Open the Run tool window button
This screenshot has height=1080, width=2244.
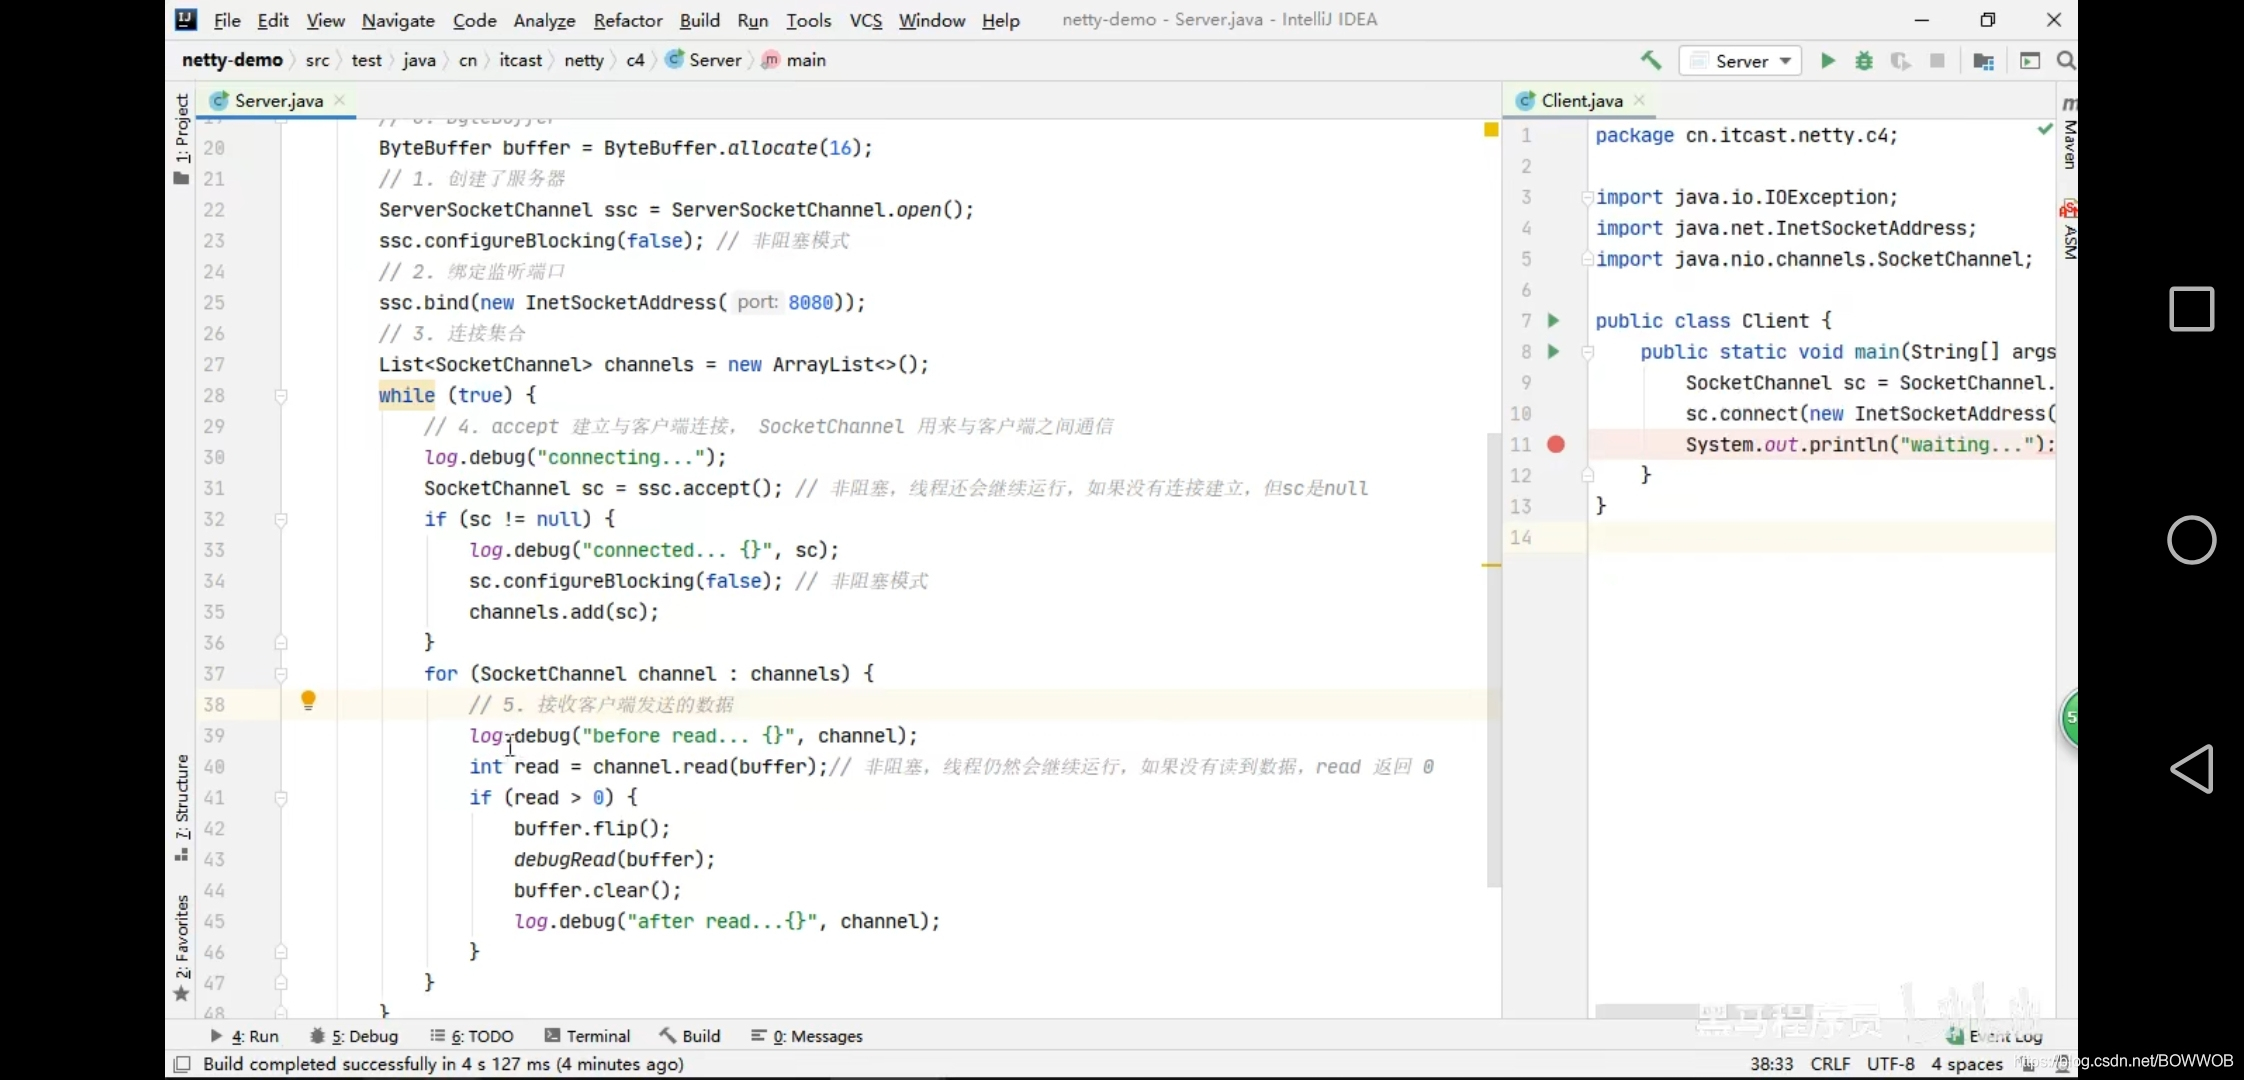click(245, 1036)
